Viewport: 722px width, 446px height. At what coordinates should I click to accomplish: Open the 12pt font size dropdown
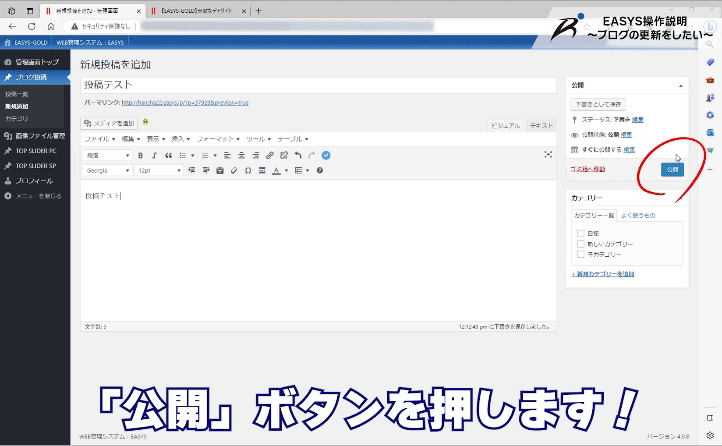[159, 170]
